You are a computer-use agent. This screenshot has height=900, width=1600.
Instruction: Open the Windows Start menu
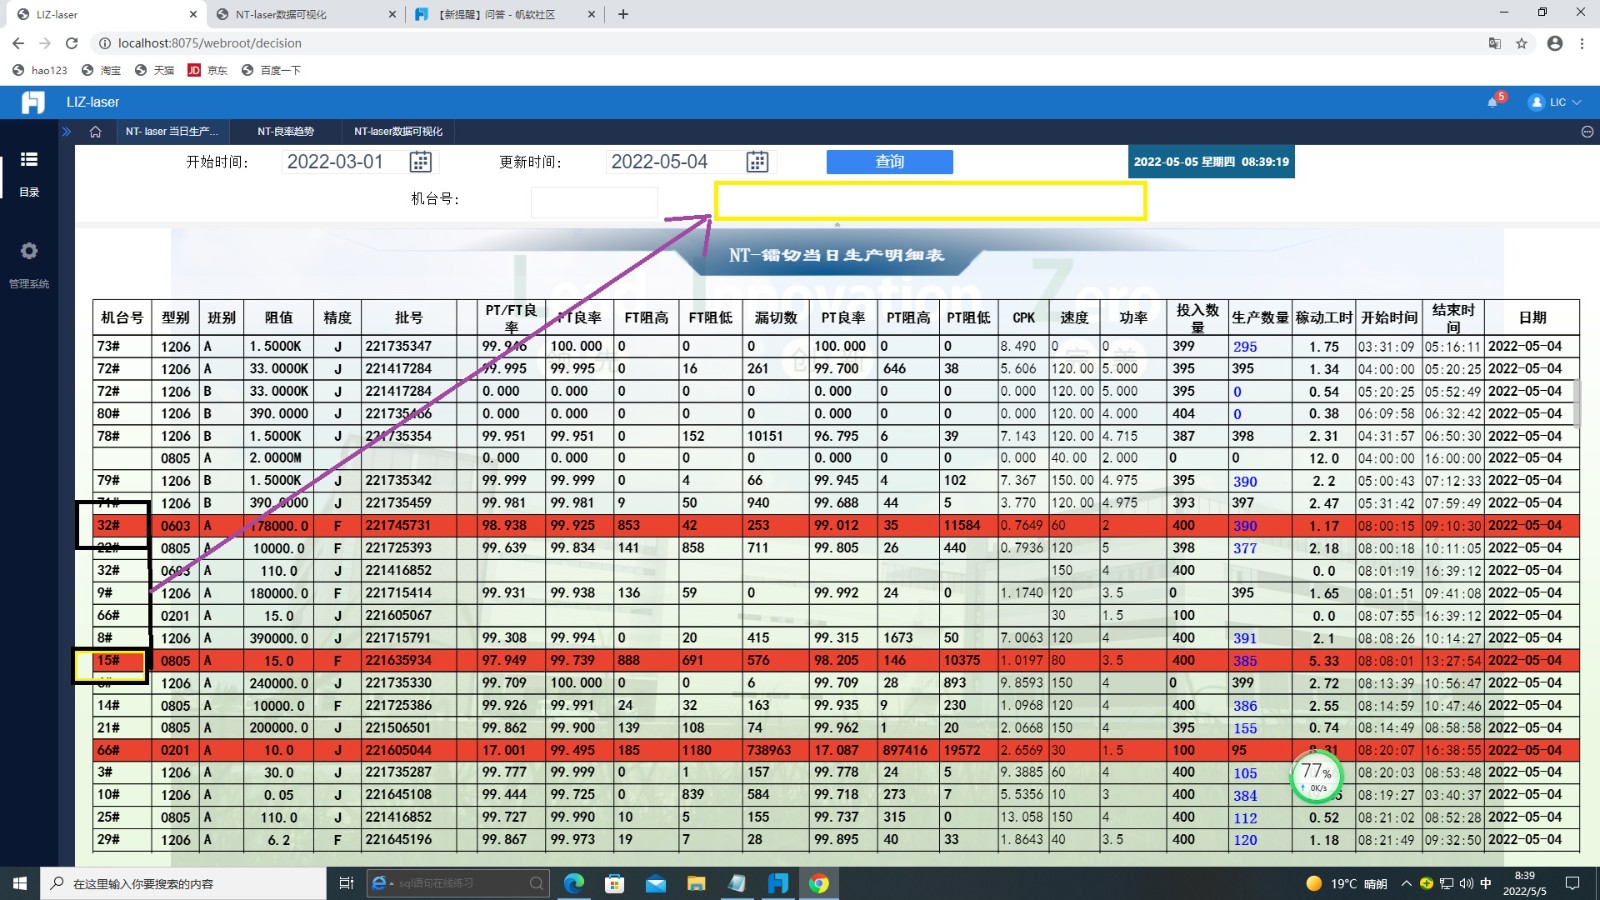click(x=19, y=883)
